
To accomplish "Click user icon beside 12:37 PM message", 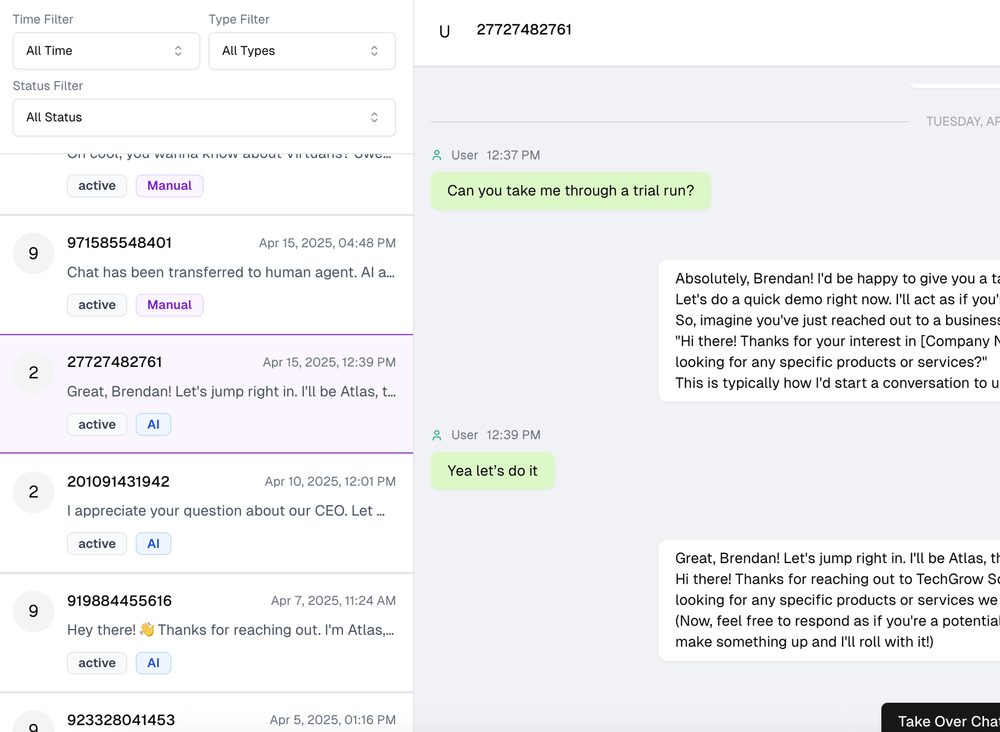I will [x=437, y=155].
